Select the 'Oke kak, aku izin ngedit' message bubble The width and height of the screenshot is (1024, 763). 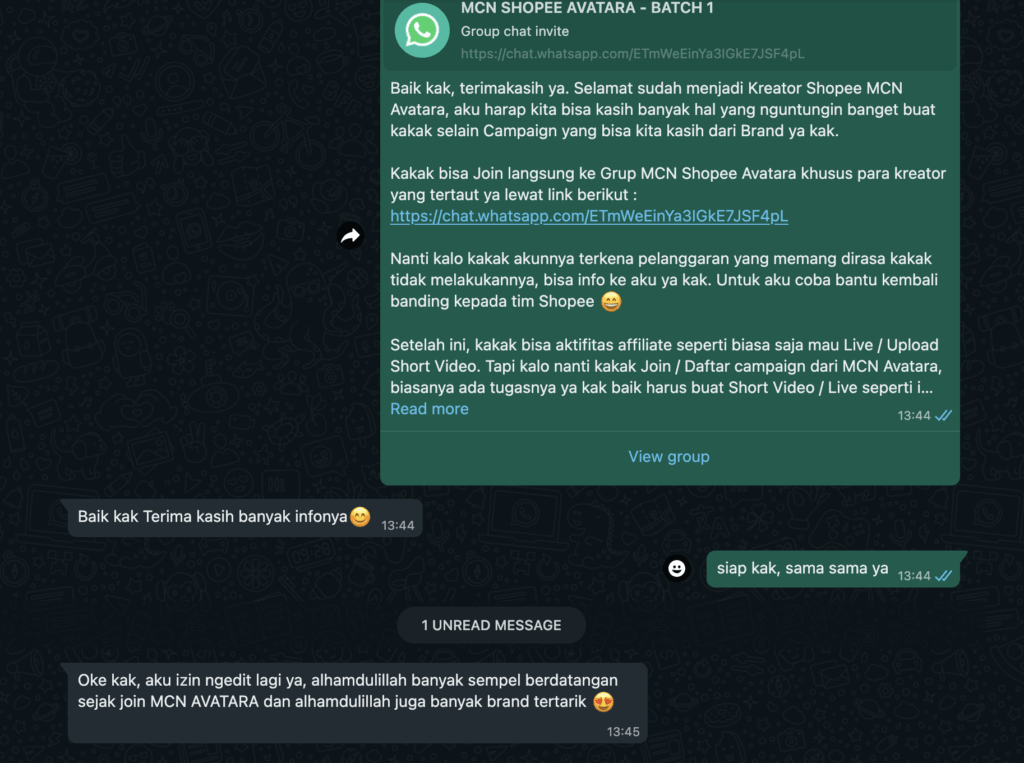click(x=357, y=703)
